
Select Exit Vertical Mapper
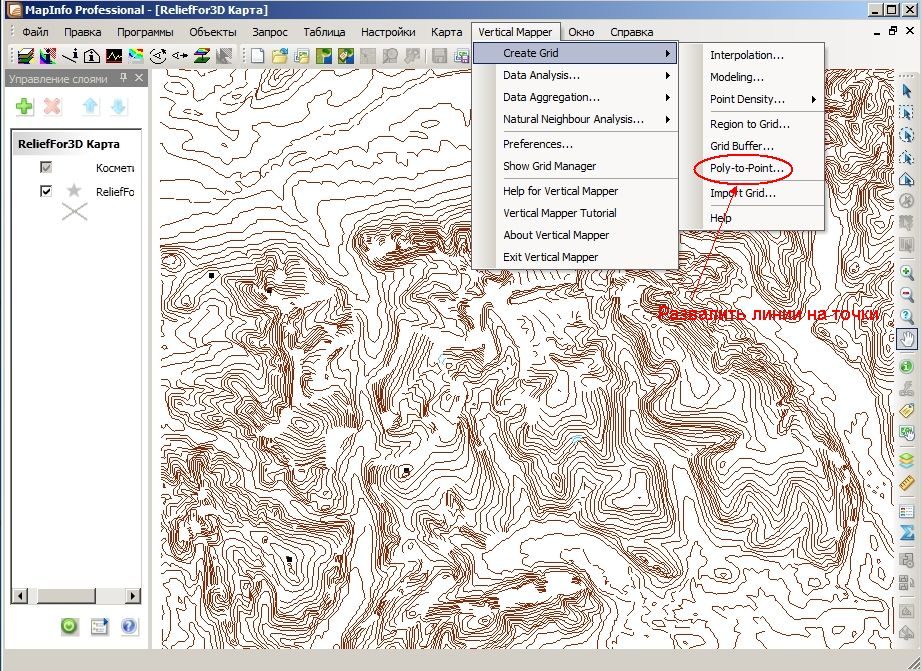[550, 257]
